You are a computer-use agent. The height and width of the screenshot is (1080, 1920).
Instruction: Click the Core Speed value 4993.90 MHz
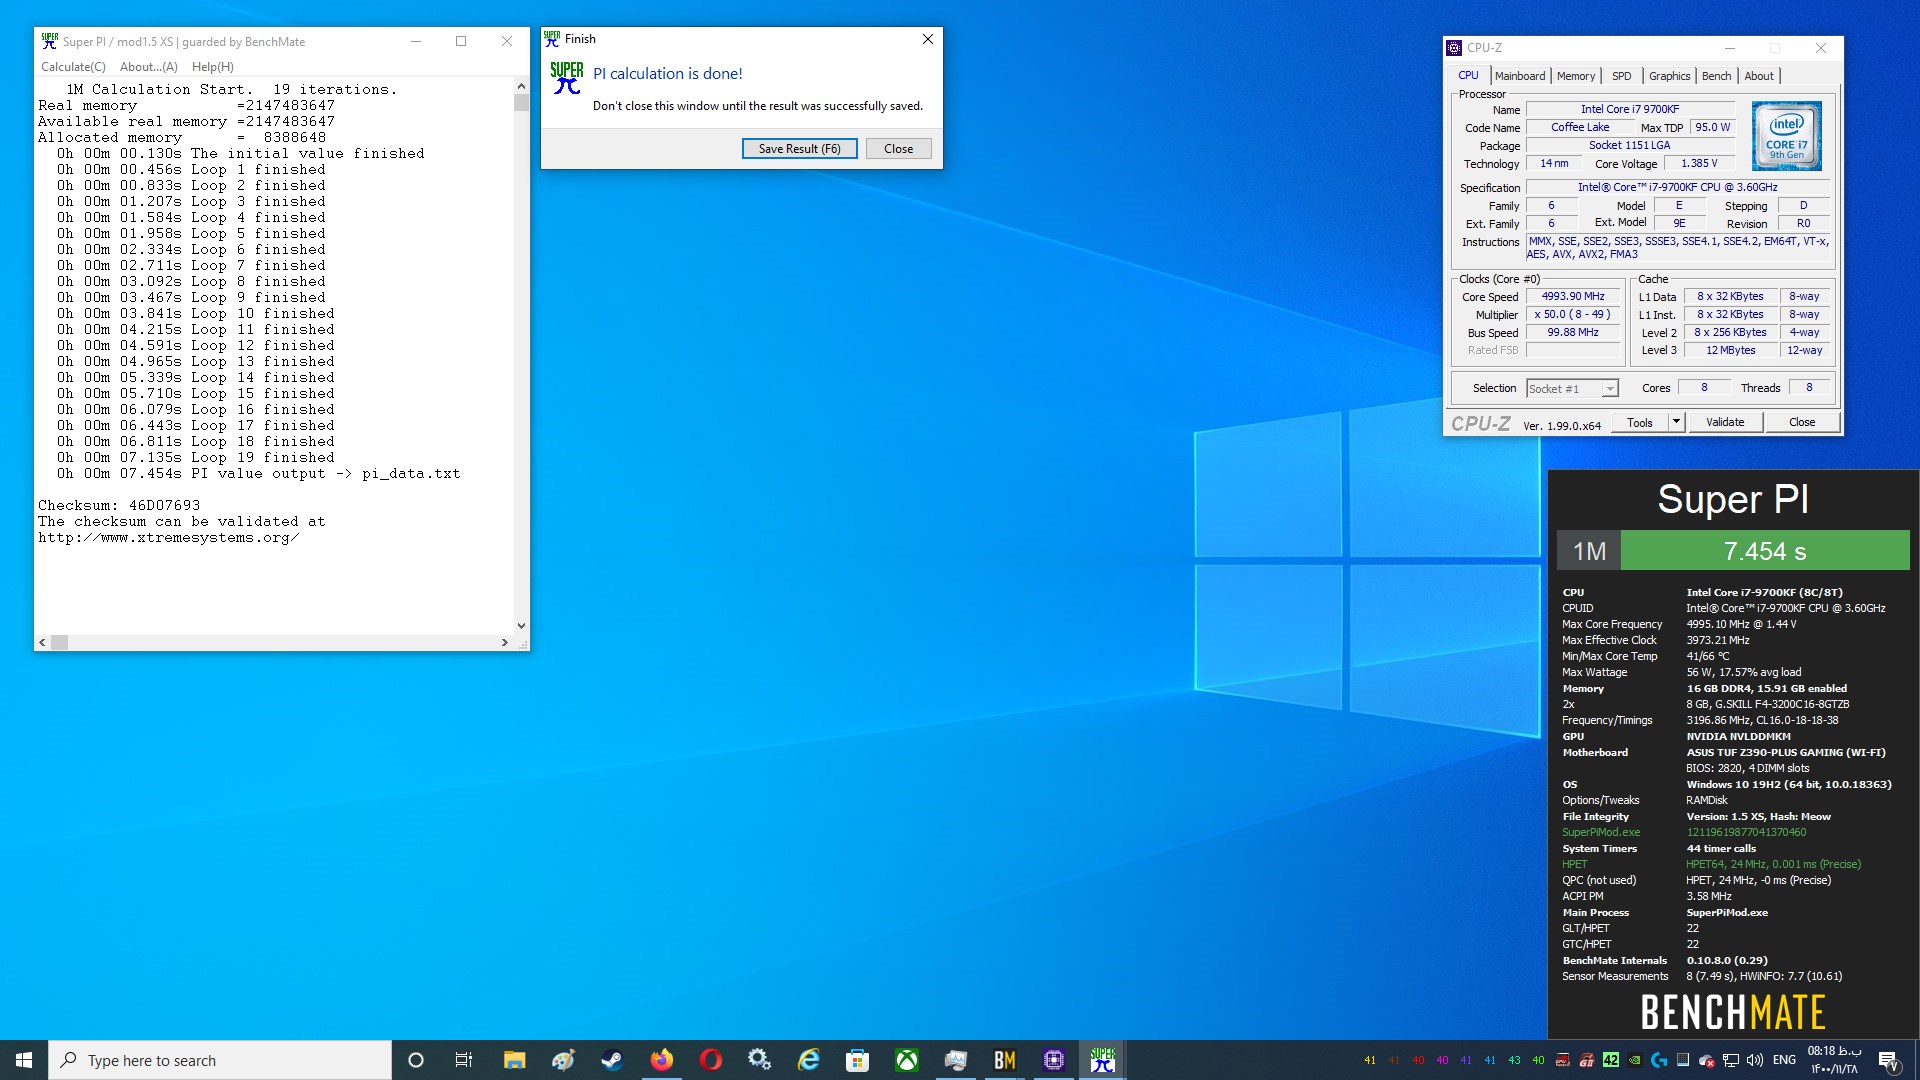tap(1573, 297)
